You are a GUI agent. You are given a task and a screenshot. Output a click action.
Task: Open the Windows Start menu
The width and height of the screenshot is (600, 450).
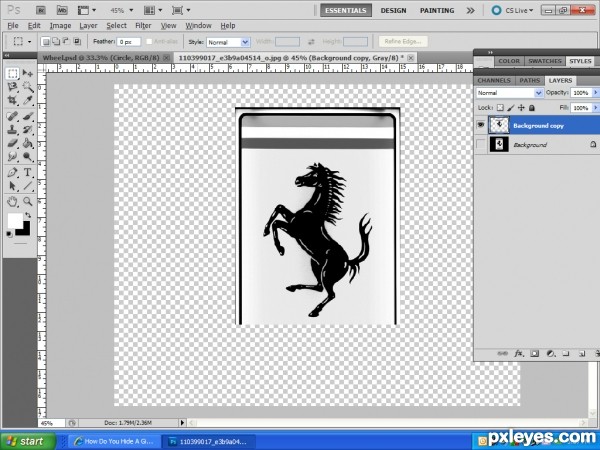click(28, 441)
